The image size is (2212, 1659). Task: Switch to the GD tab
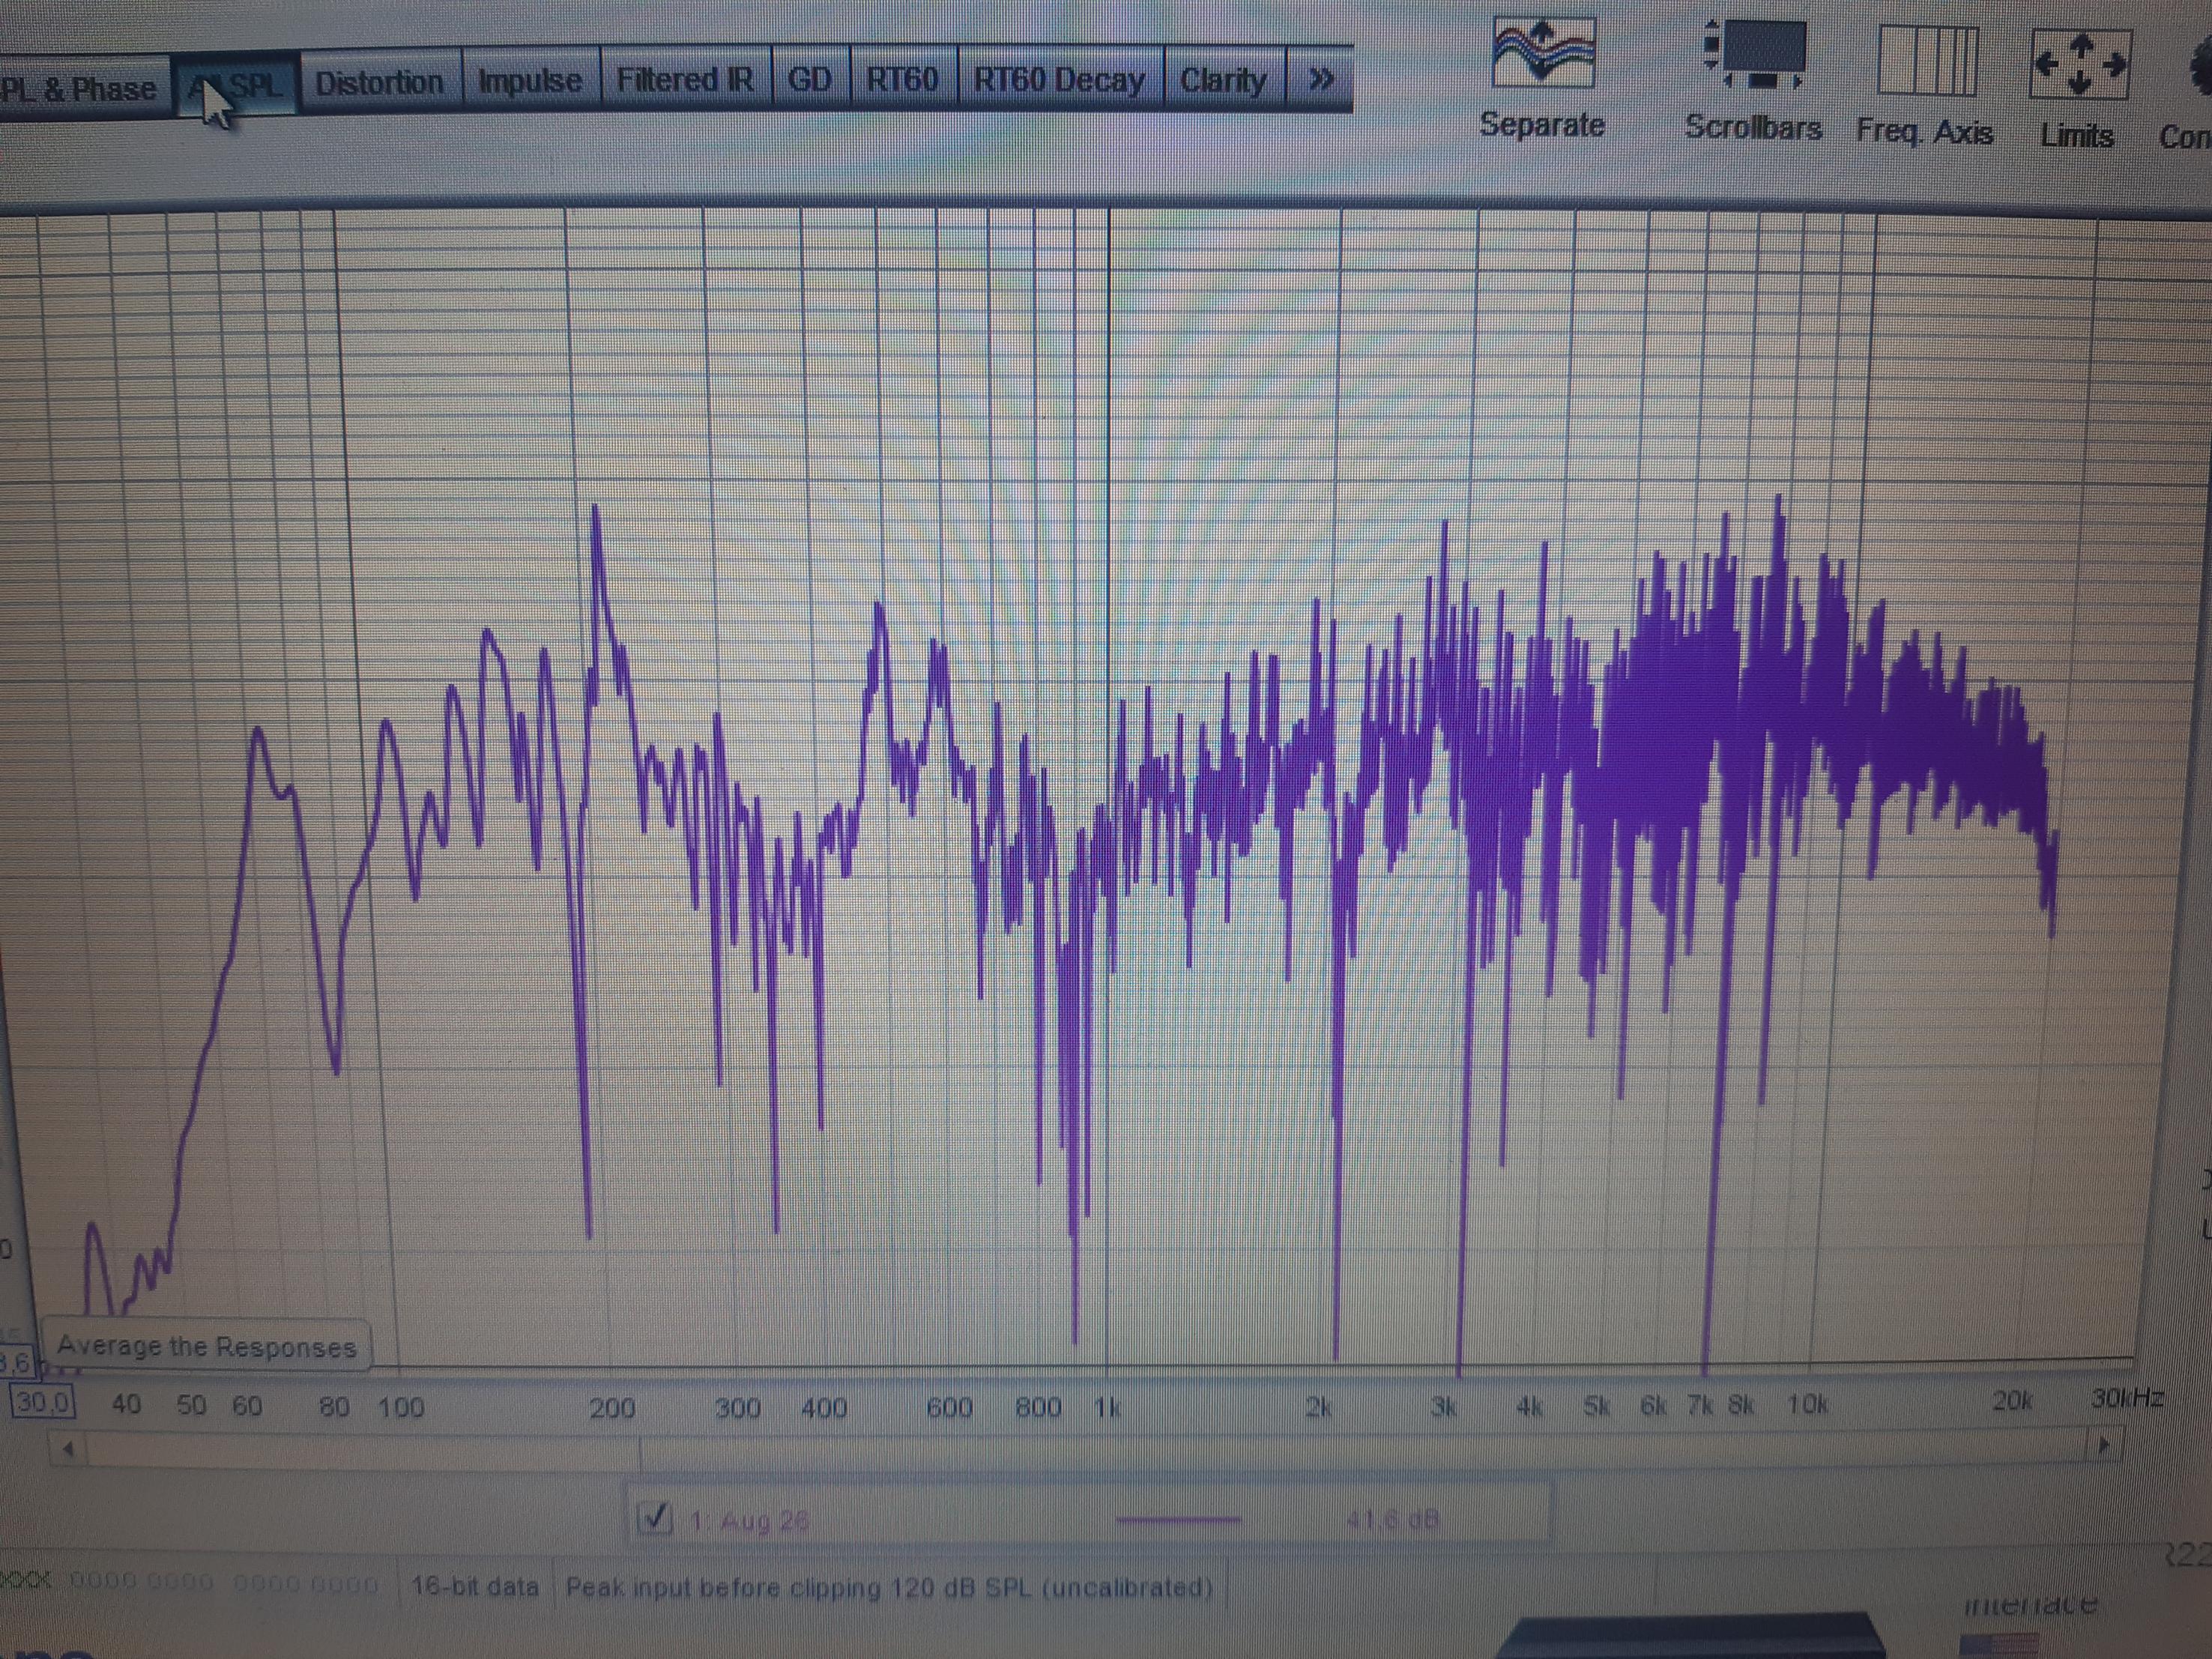809,79
